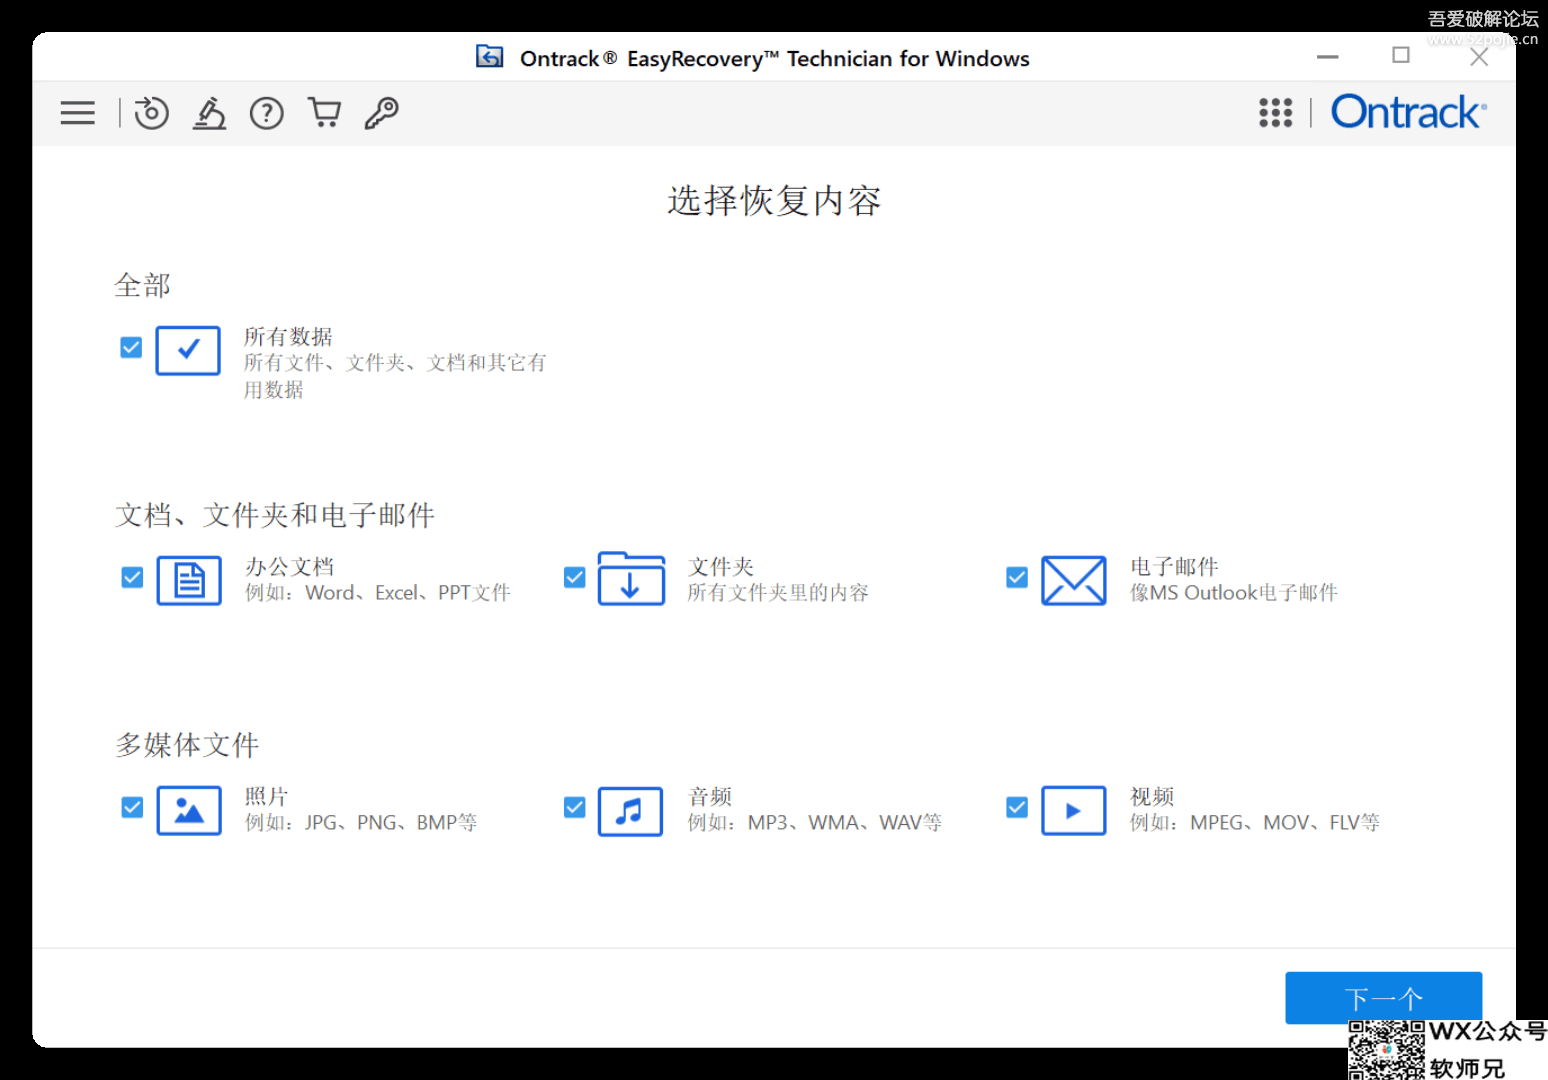Click the 文件夹 label text
The width and height of the screenshot is (1548, 1080).
(x=721, y=567)
